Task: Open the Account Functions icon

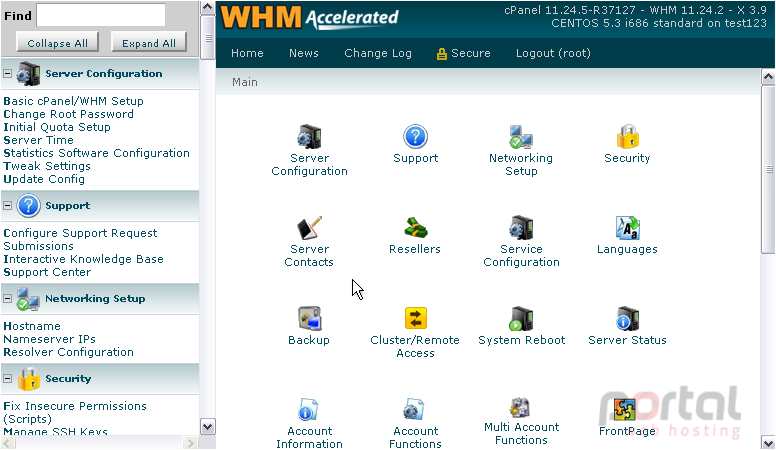Action: click(x=414, y=410)
